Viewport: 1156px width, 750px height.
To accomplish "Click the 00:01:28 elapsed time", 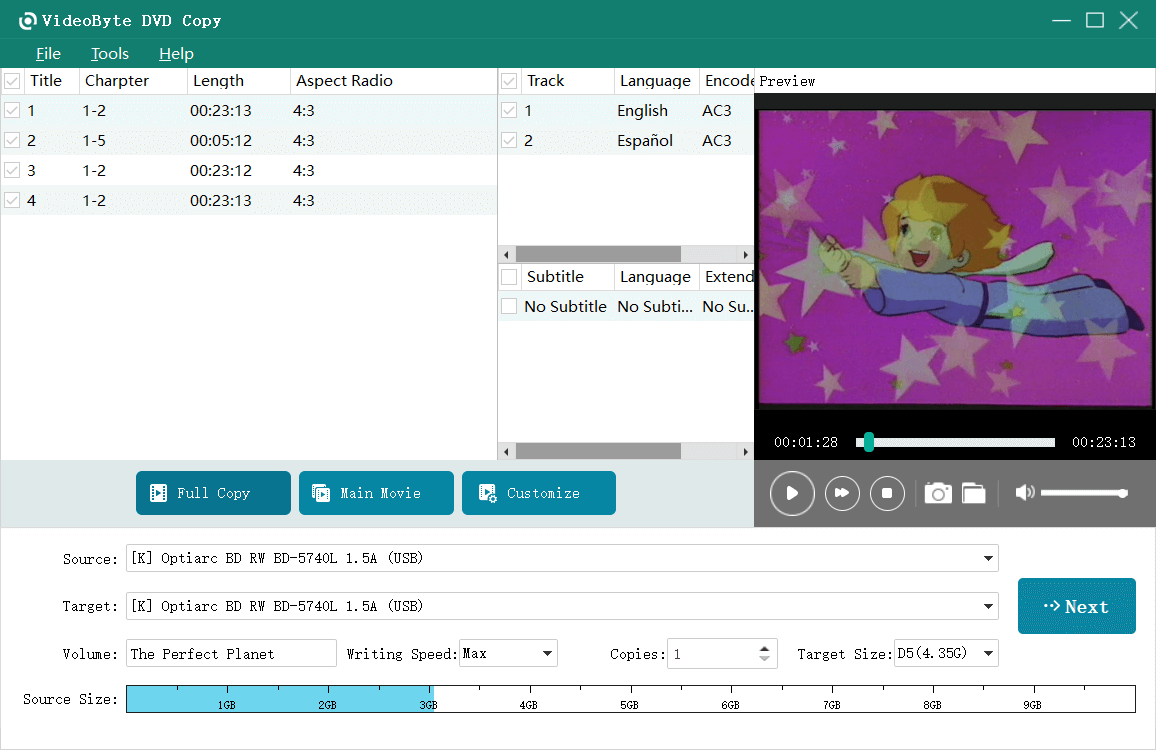I will [806, 442].
